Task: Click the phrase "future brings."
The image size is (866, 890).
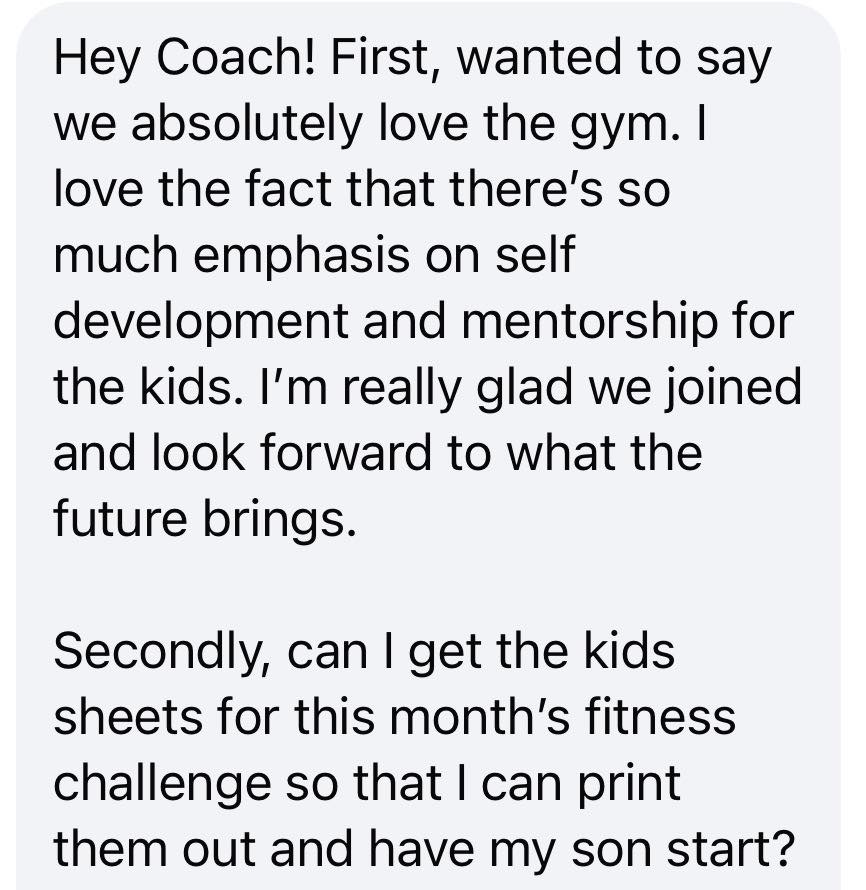Action: pyautogui.click(x=204, y=519)
